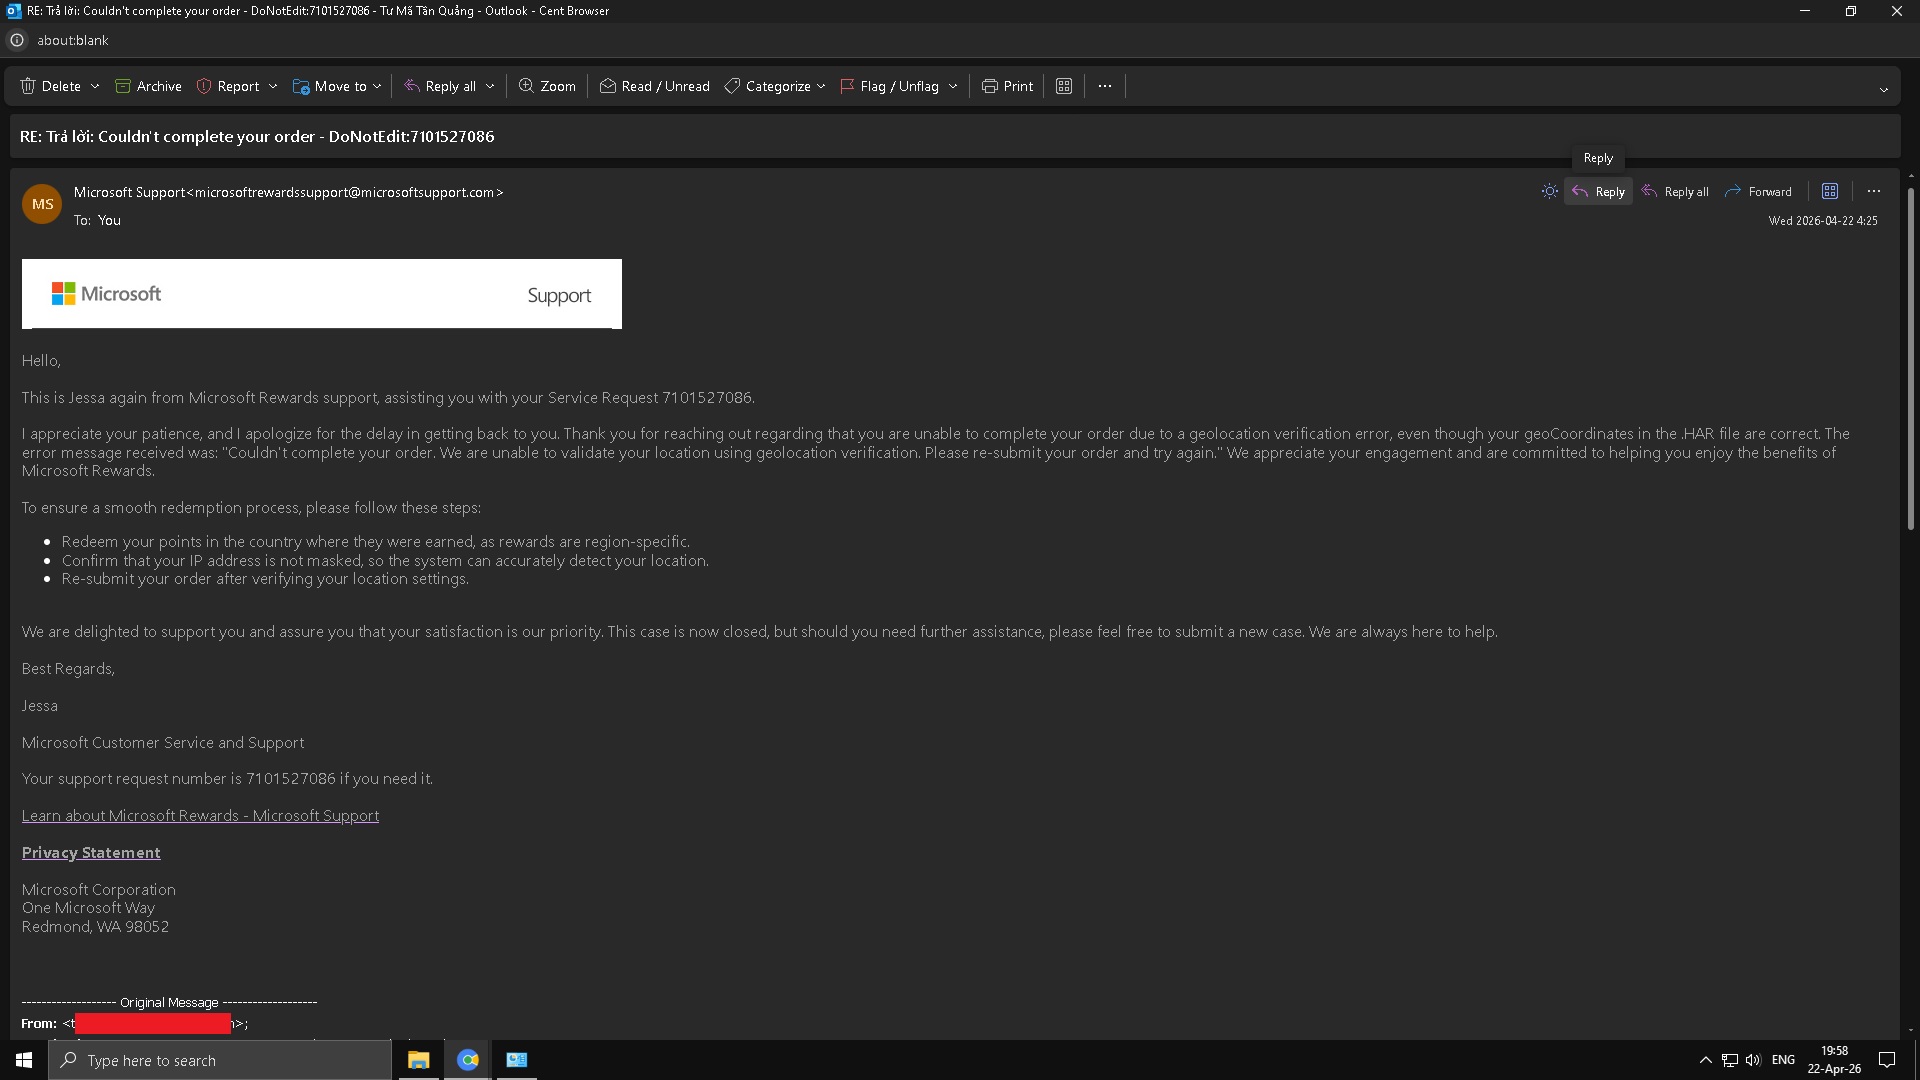Viewport: 1920px width, 1080px height.
Task: Click the email subject line text
Action: pyautogui.click(x=257, y=136)
